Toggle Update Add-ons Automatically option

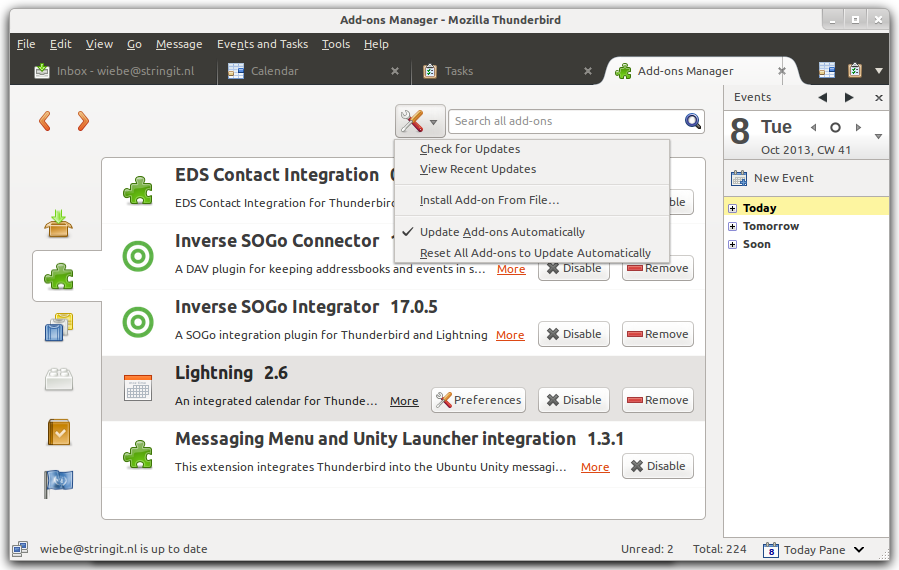coord(502,232)
